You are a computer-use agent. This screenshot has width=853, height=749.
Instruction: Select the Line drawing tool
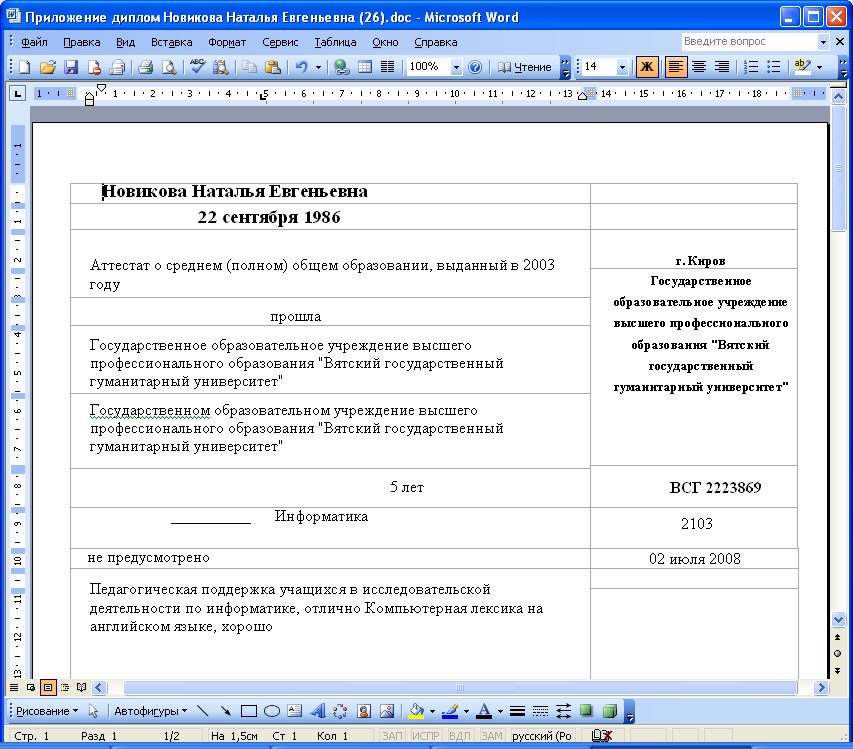(202, 711)
